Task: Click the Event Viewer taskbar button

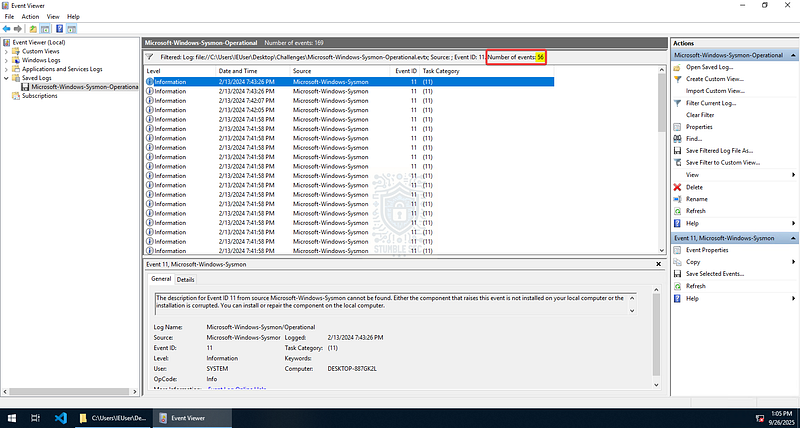Action: point(192,418)
